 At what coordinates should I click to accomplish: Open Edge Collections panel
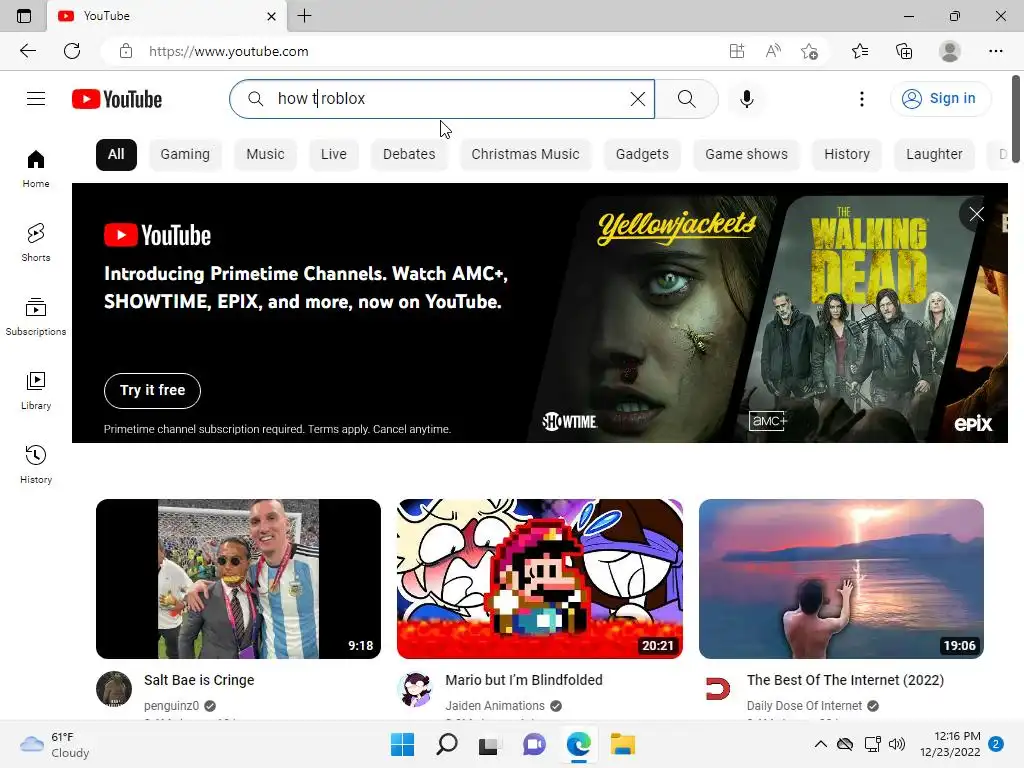904,51
